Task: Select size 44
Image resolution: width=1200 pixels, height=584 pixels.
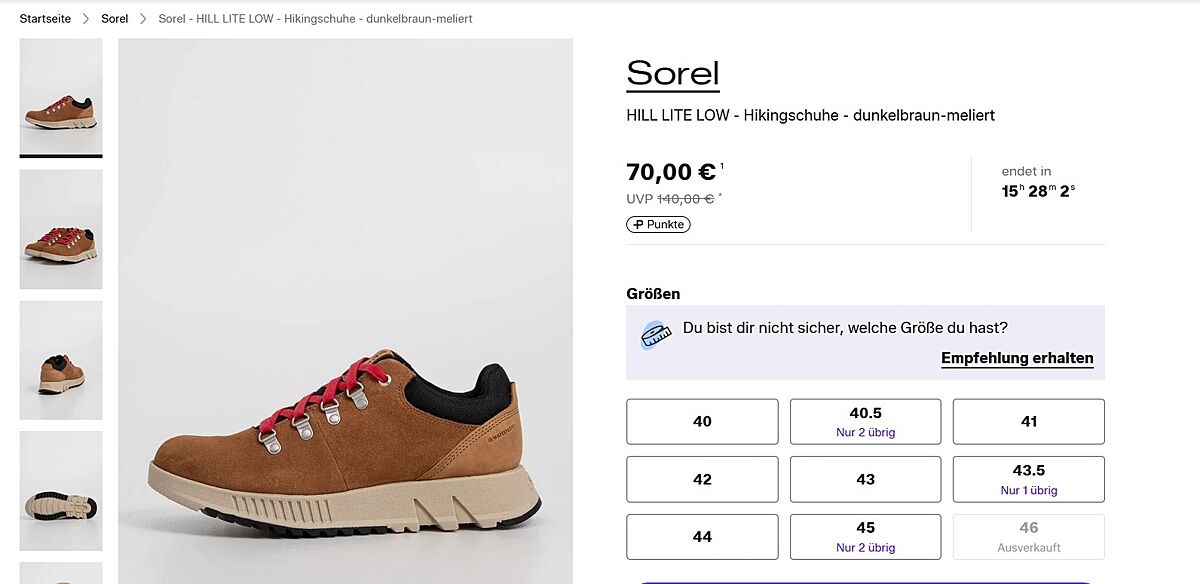Action: coord(702,537)
